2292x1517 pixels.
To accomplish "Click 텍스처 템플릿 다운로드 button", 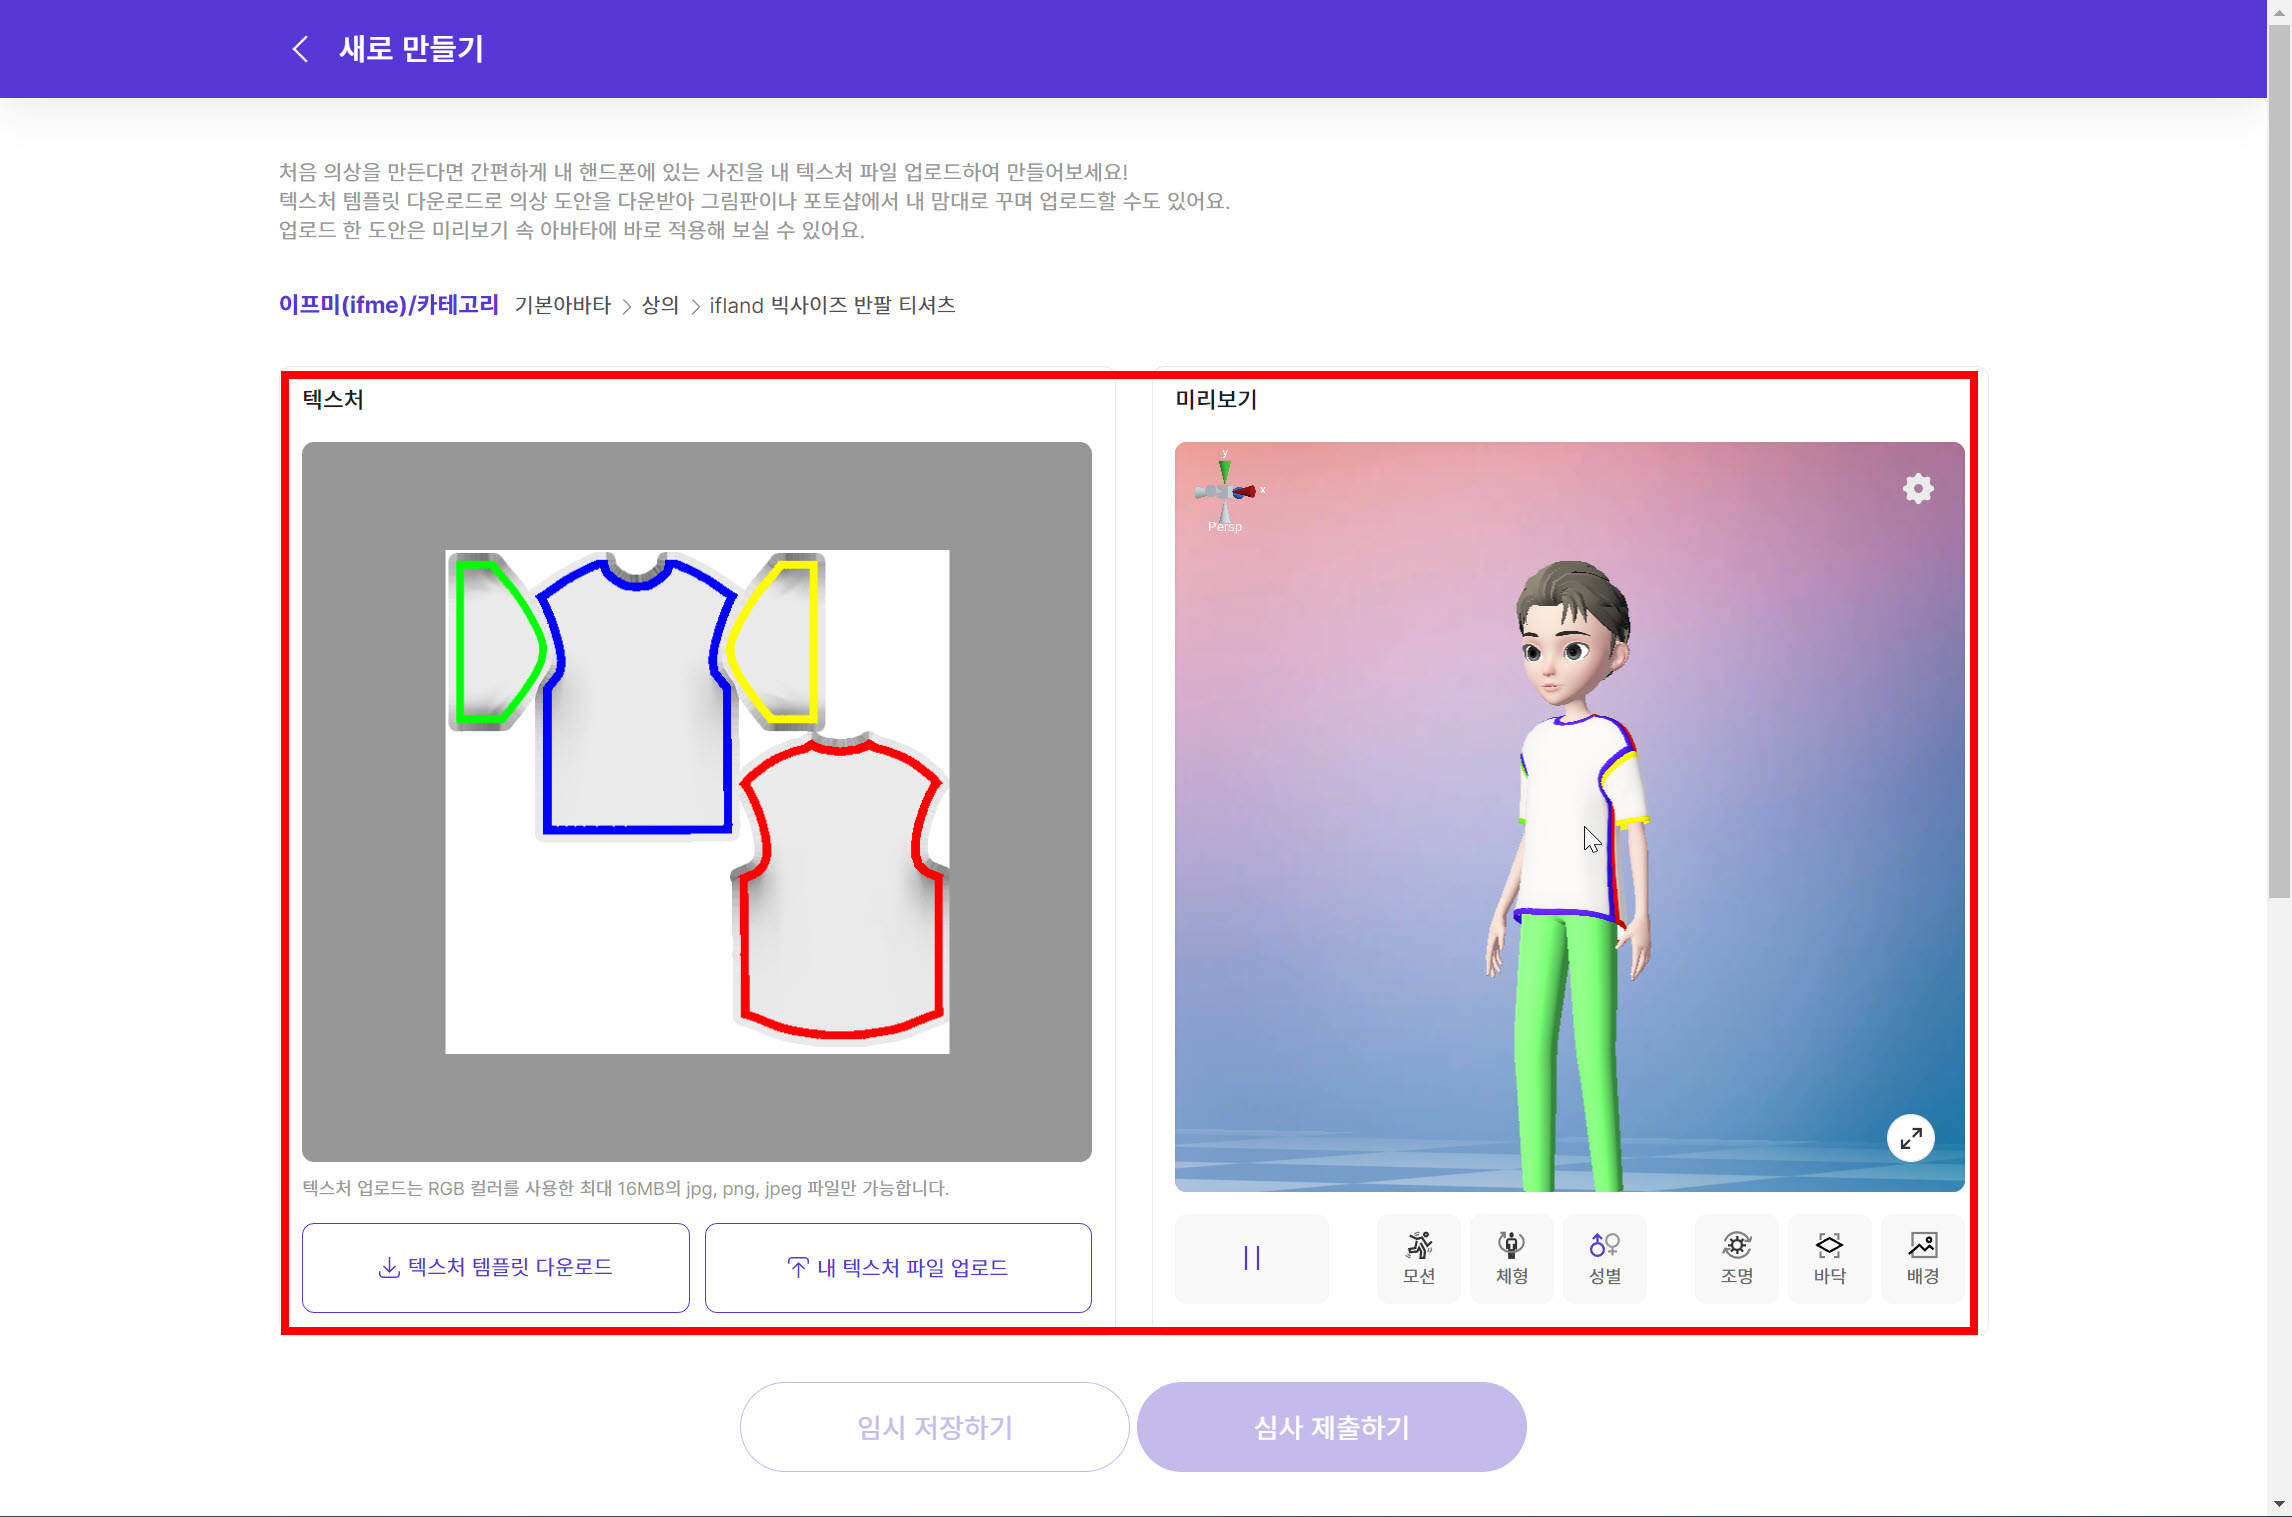I will pyautogui.click(x=496, y=1267).
